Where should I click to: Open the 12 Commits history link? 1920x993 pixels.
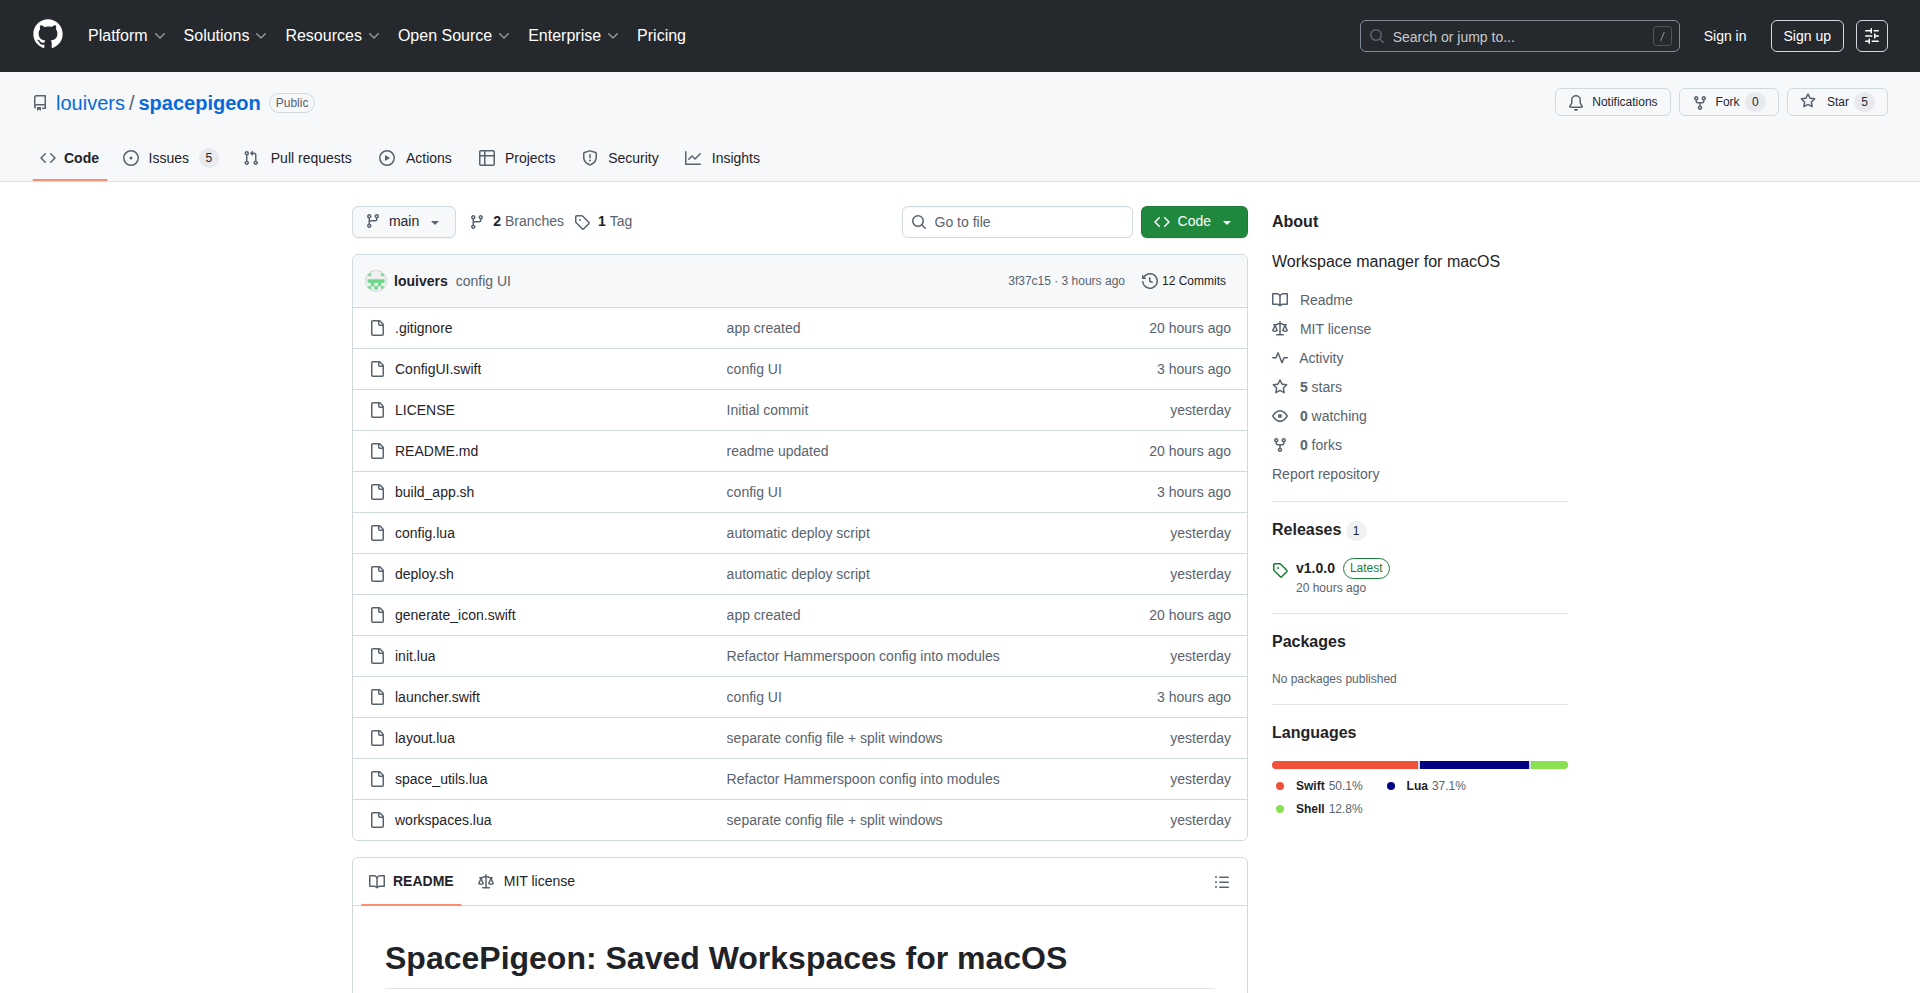[x=1184, y=281]
